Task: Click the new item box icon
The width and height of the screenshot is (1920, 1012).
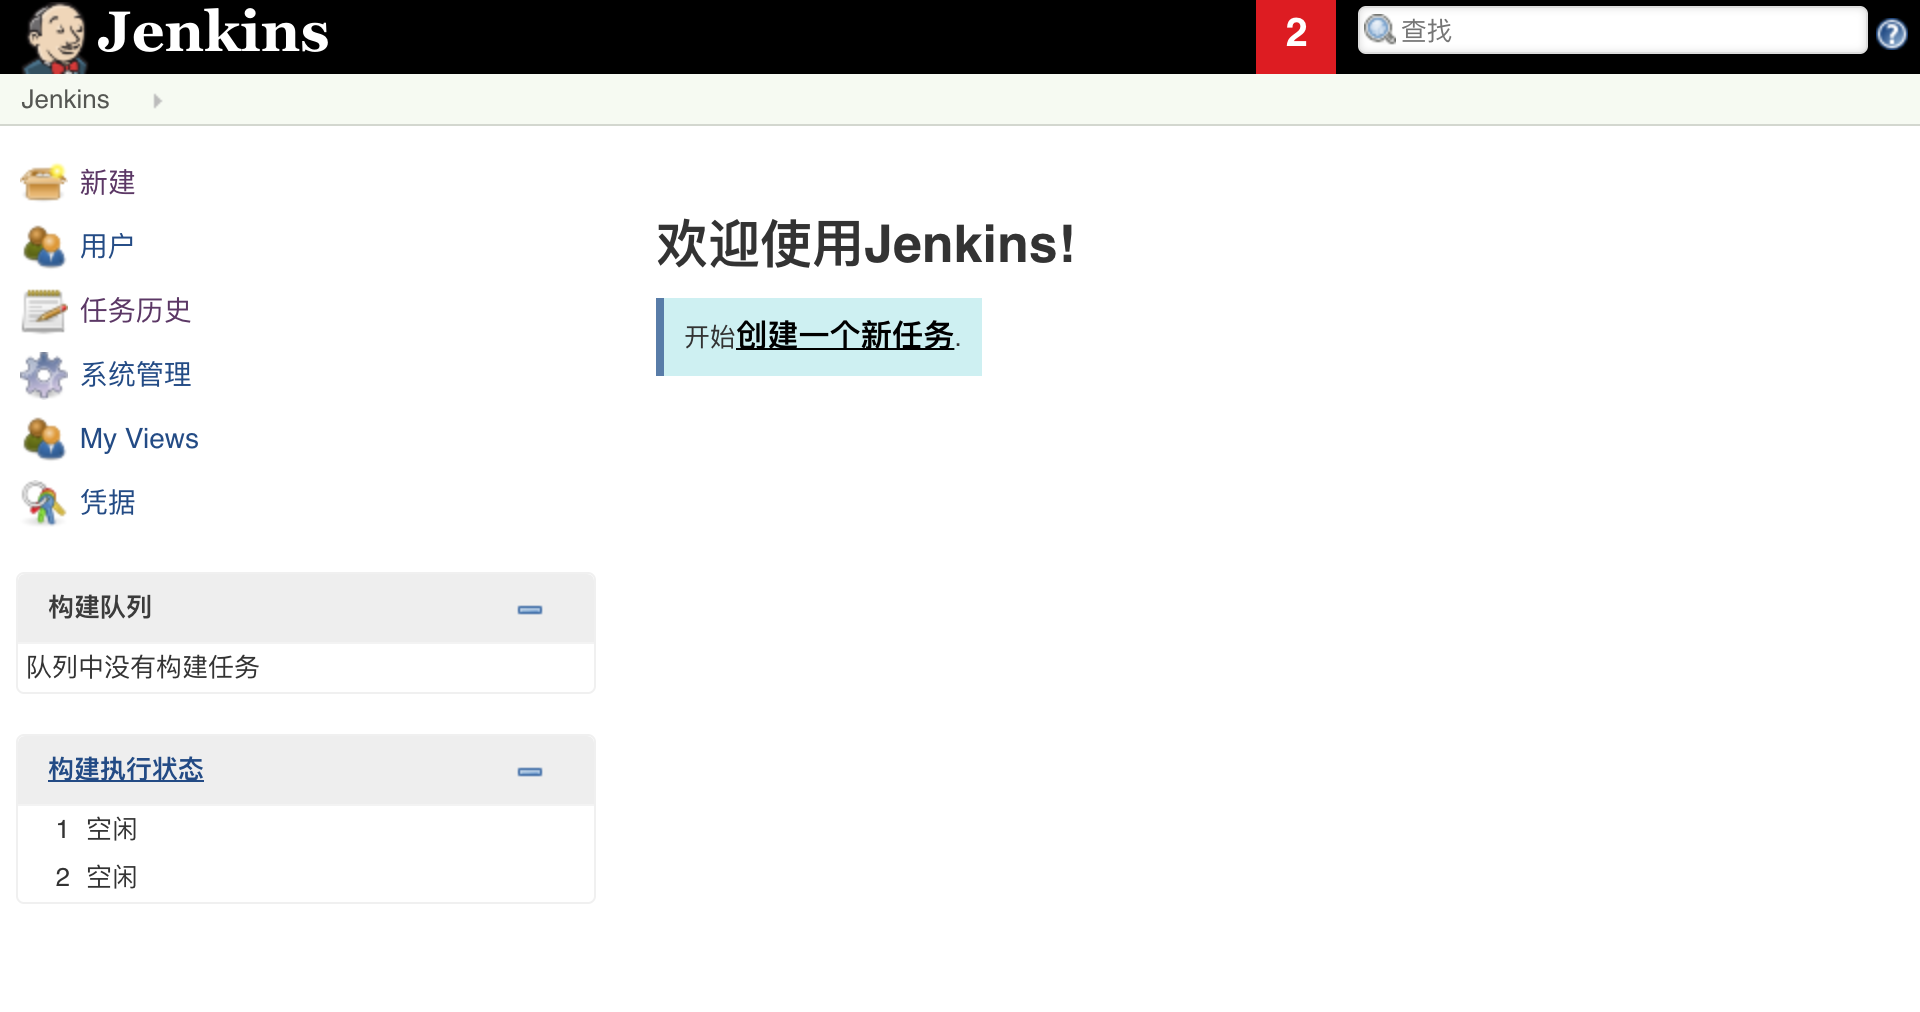Action: pos(43,183)
